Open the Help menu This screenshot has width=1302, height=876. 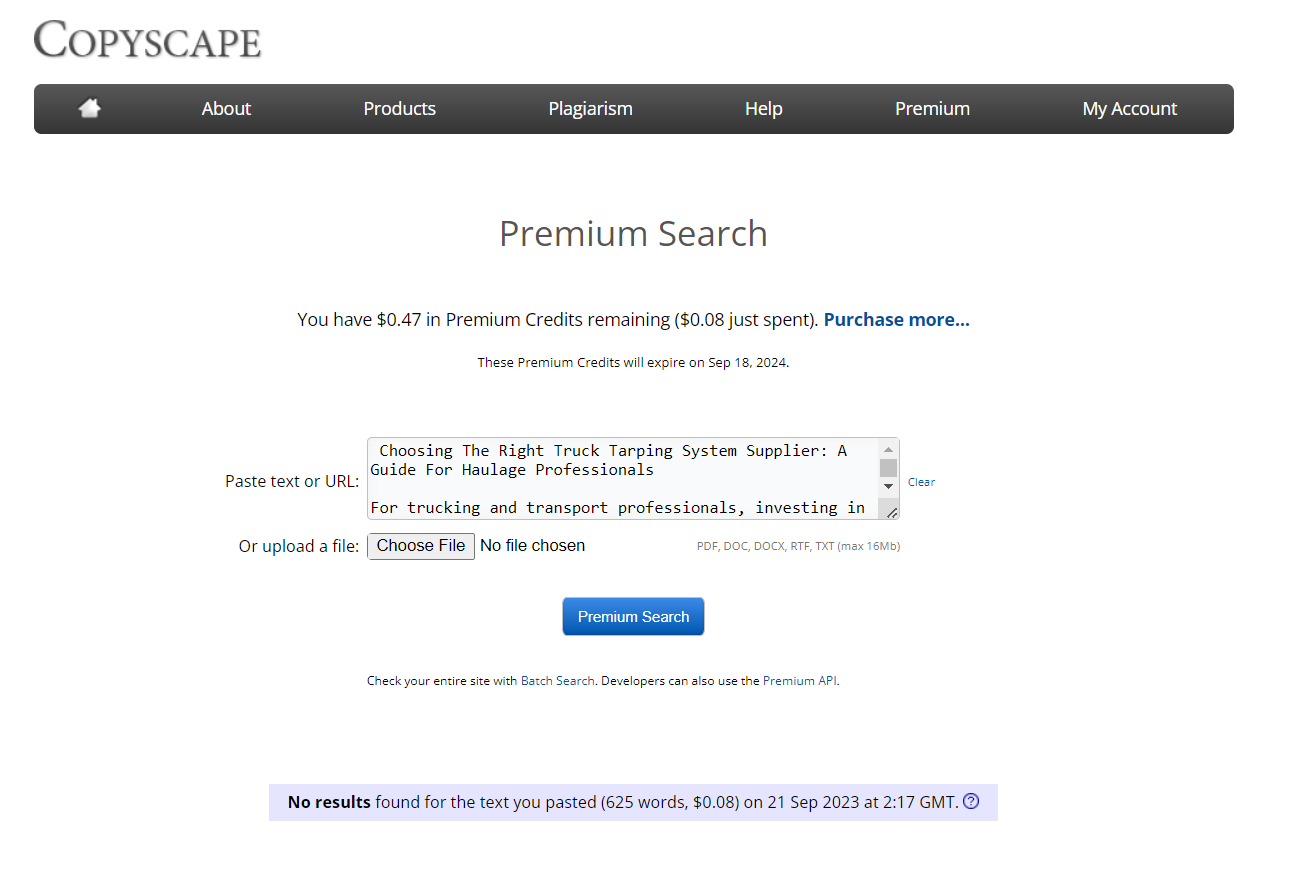pyautogui.click(x=763, y=109)
